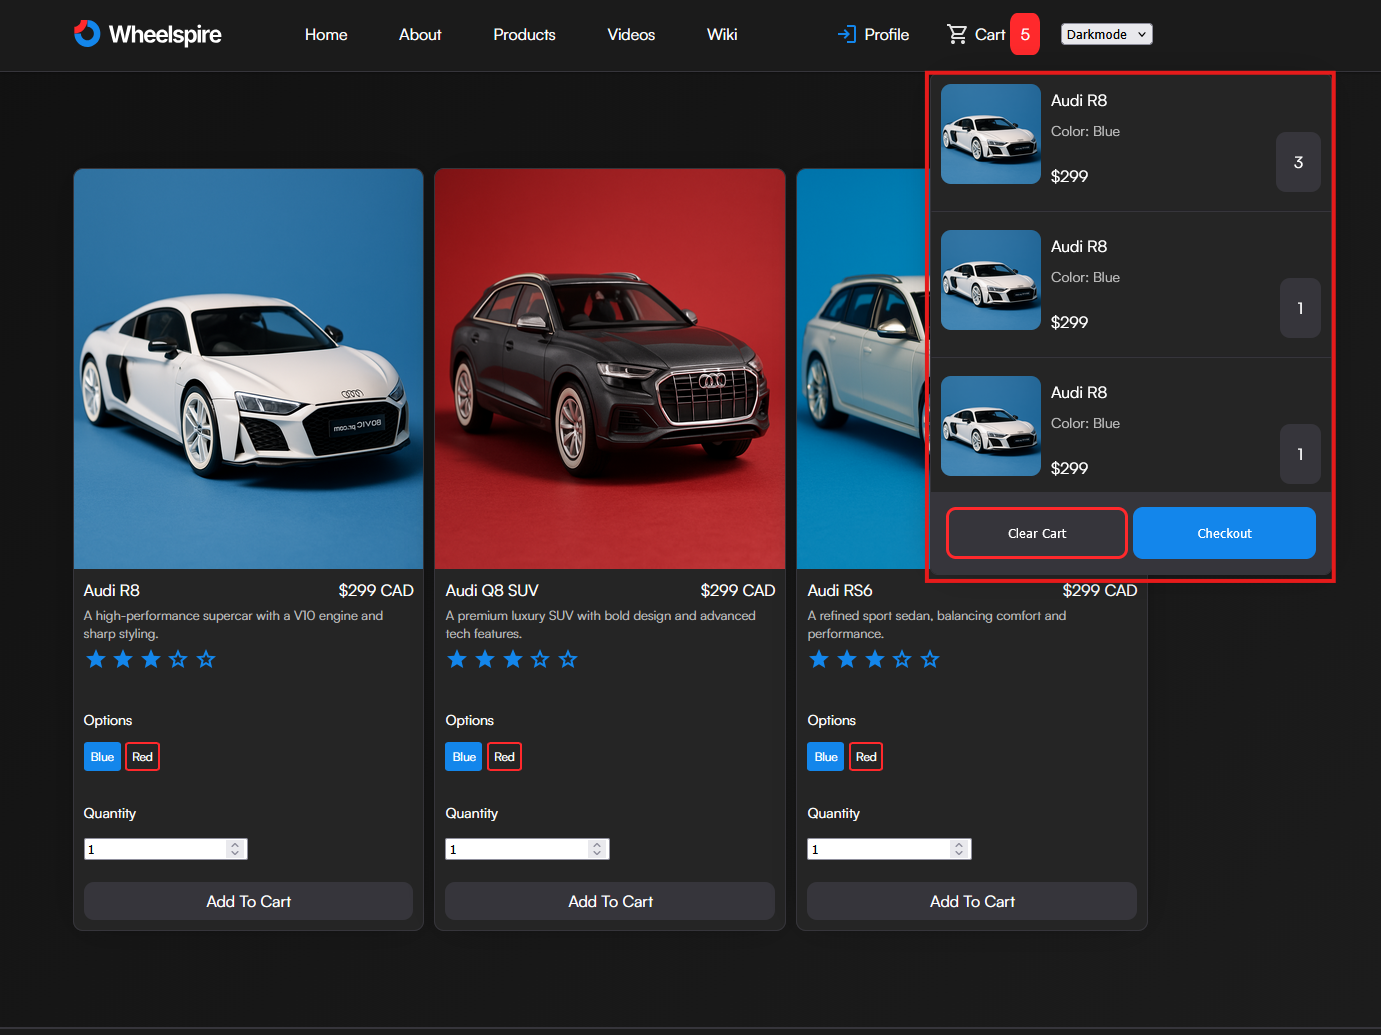Select the Blue option for Audi RS6
The width and height of the screenshot is (1381, 1035).
825,756
